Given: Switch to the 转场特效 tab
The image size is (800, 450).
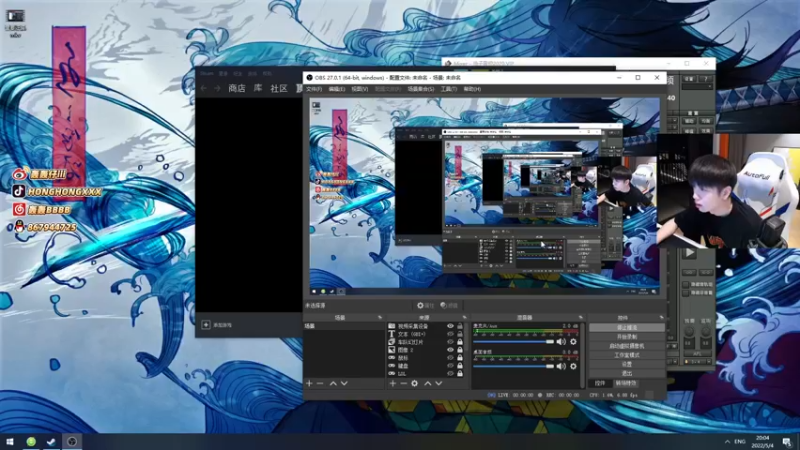Looking at the screenshot, I should coord(626,383).
